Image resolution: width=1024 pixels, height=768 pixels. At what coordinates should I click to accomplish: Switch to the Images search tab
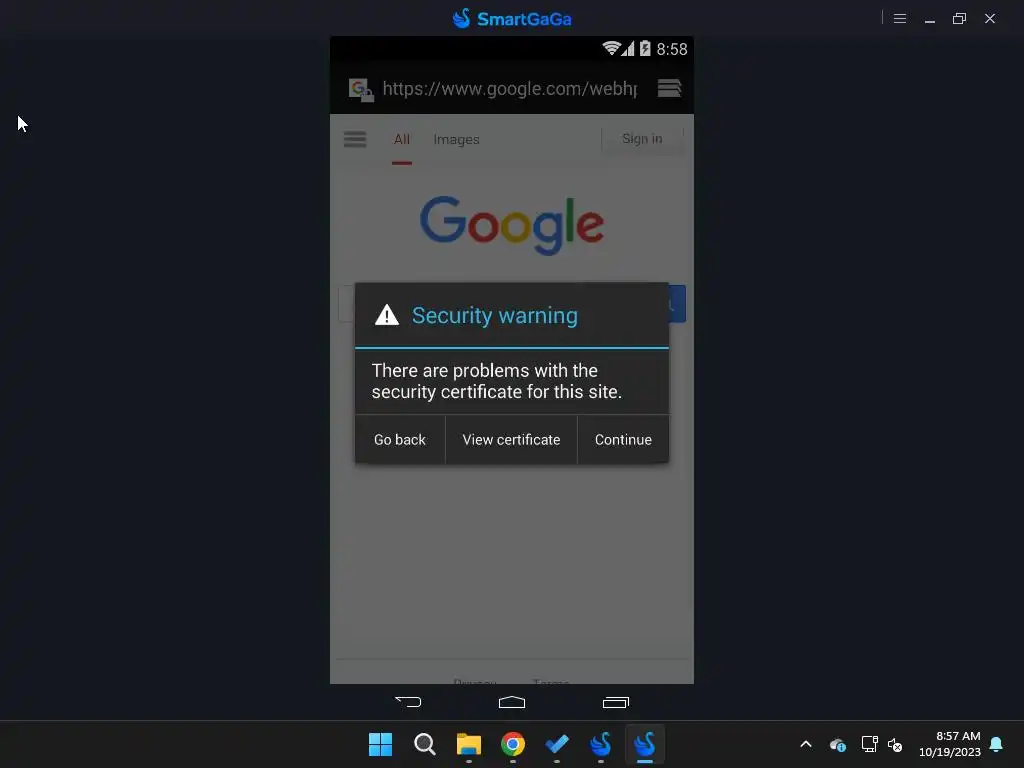point(456,139)
